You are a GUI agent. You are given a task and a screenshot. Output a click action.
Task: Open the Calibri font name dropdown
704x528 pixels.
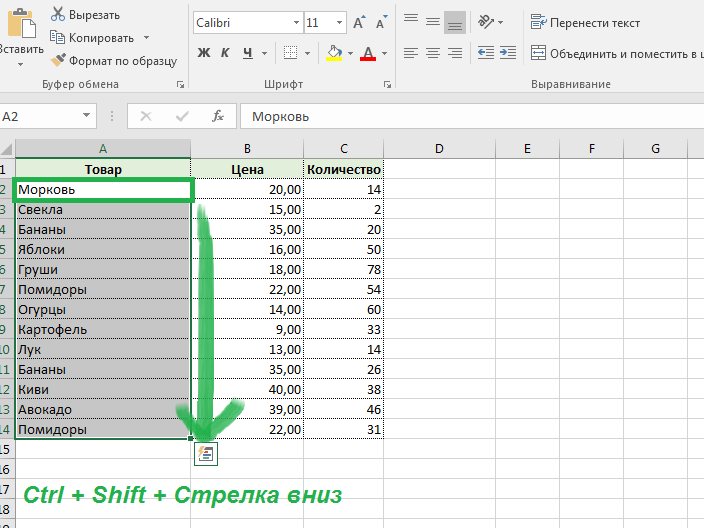coord(296,22)
